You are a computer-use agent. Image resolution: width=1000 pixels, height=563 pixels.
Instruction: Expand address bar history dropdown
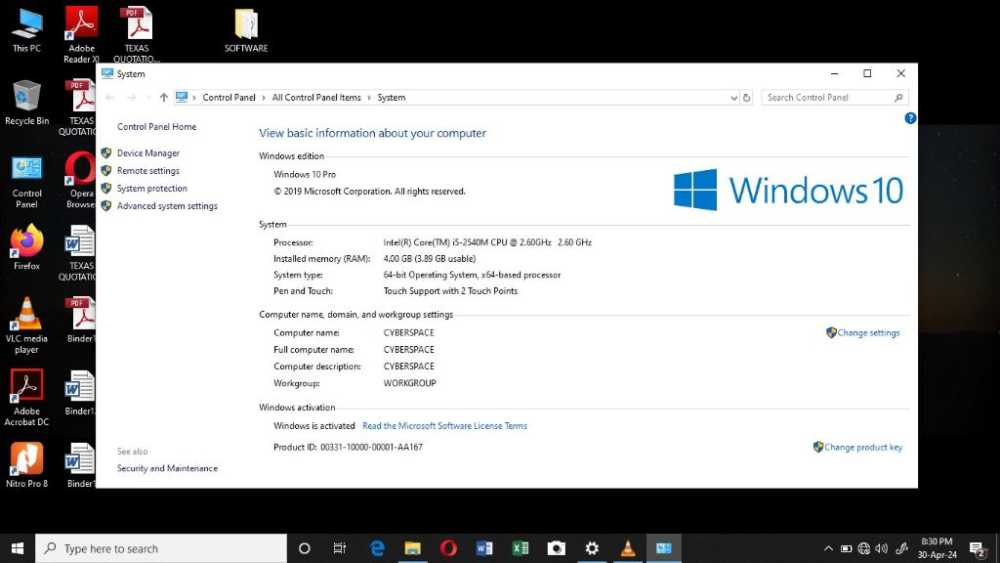click(x=733, y=98)
